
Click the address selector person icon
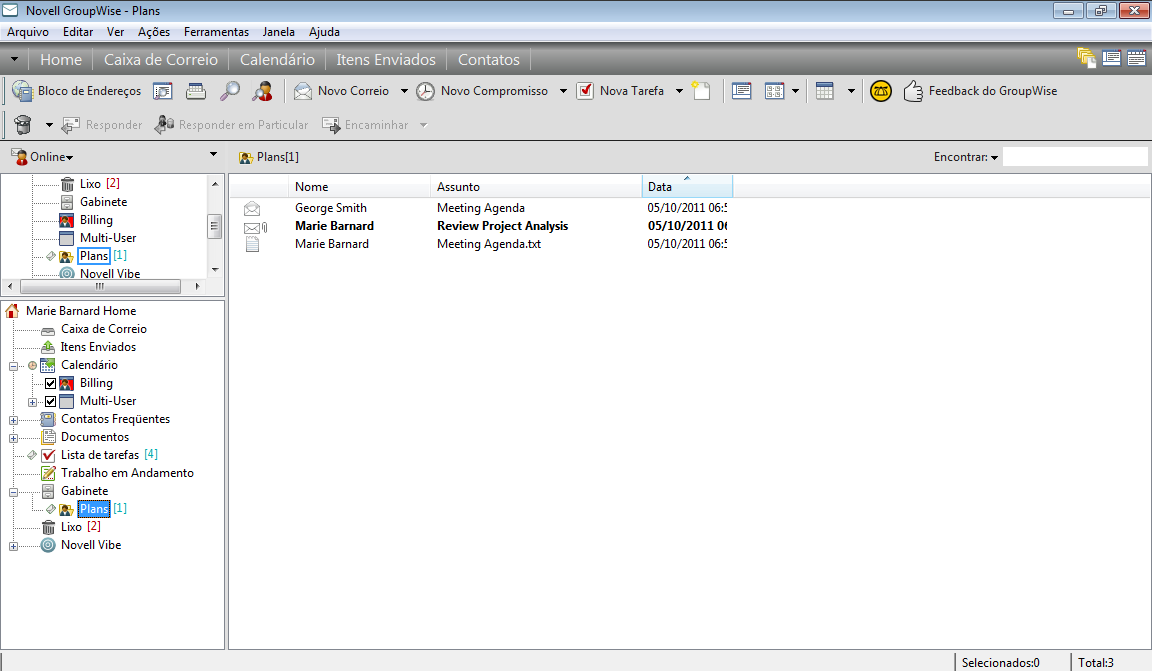262,91
